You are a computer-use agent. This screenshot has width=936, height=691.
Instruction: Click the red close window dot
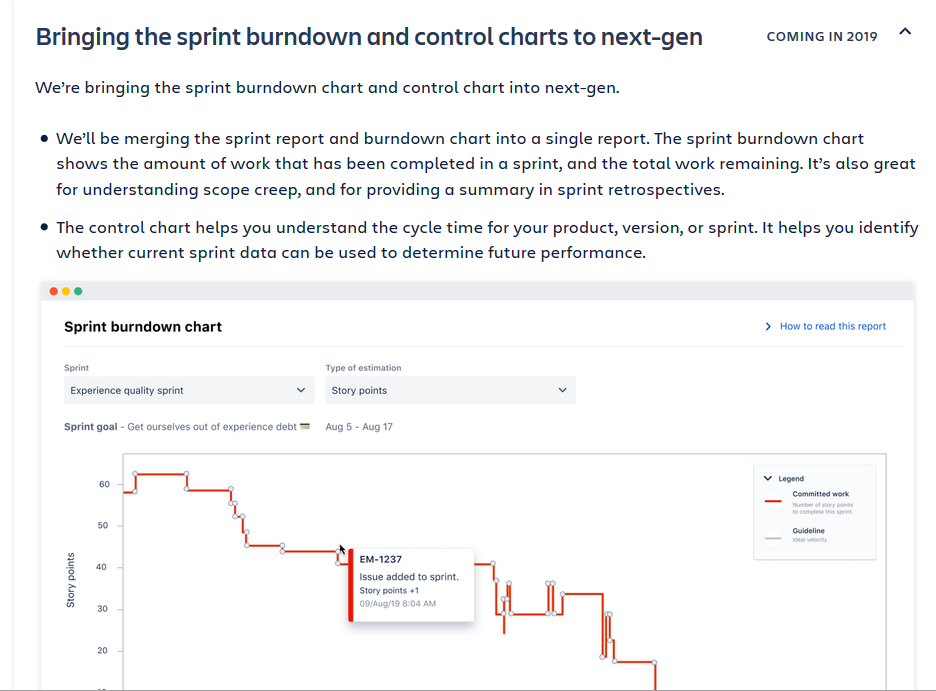[x=54, y=291]
